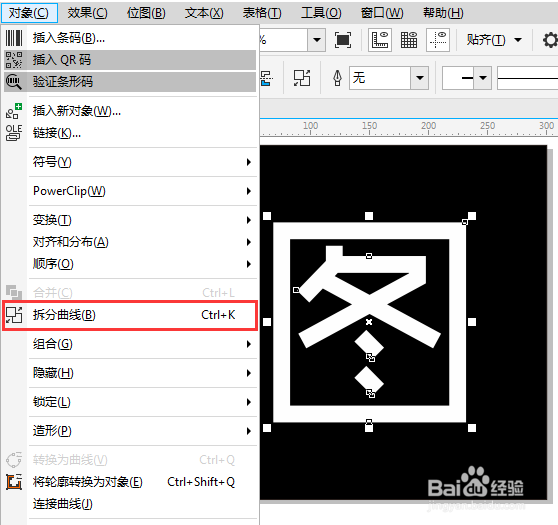This screenshot has width=558, height=525.
Task: Expand the 顺序(O) submenu
Action: pyautogui.click(x=143, y=264)
